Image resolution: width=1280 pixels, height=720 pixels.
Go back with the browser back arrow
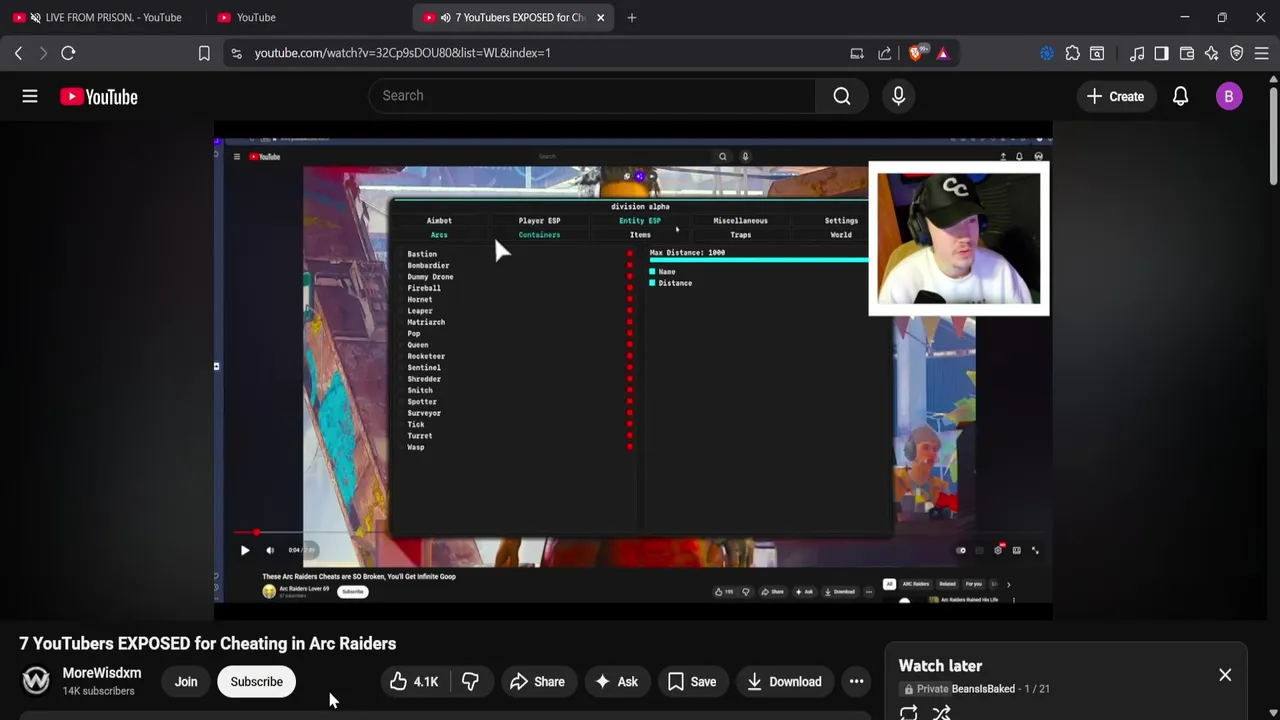click(18, 53)
